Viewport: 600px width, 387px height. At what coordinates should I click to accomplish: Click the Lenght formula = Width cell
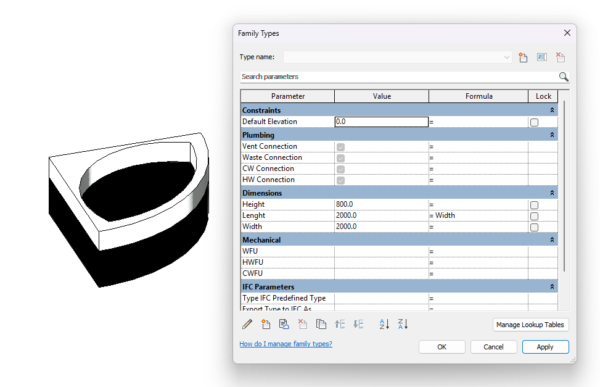pyautogui.click(x=478, y=216)
